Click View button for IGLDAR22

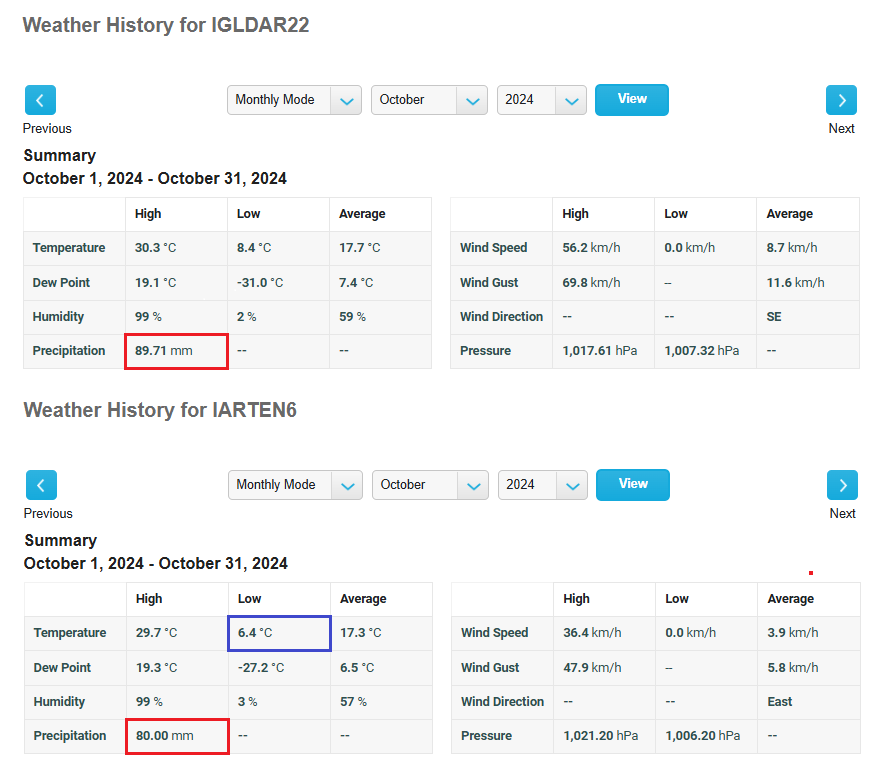tap(632, 100)
